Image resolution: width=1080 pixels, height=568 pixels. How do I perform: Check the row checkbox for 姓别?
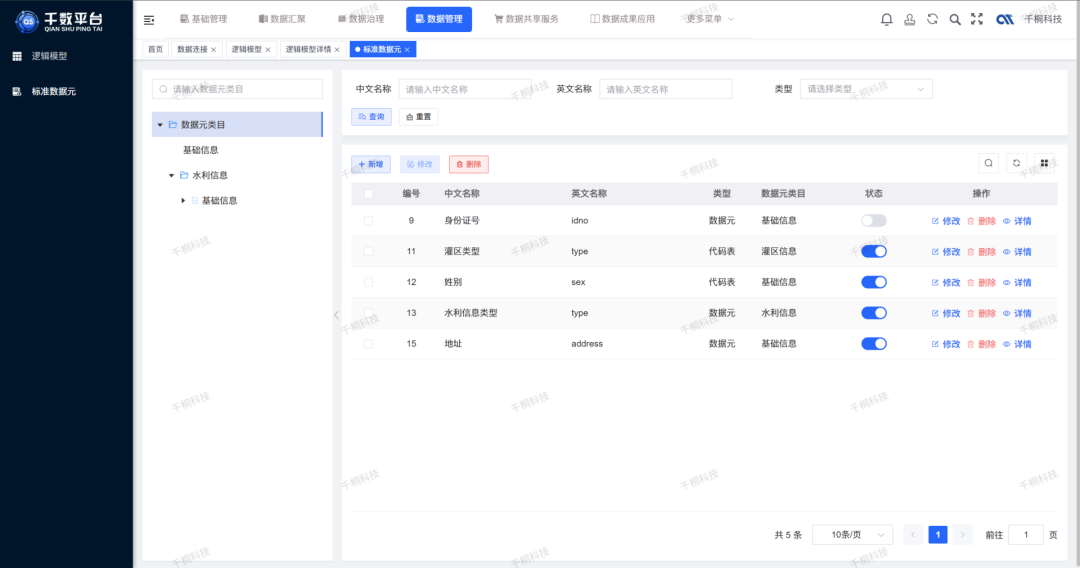tap(368, 282)
